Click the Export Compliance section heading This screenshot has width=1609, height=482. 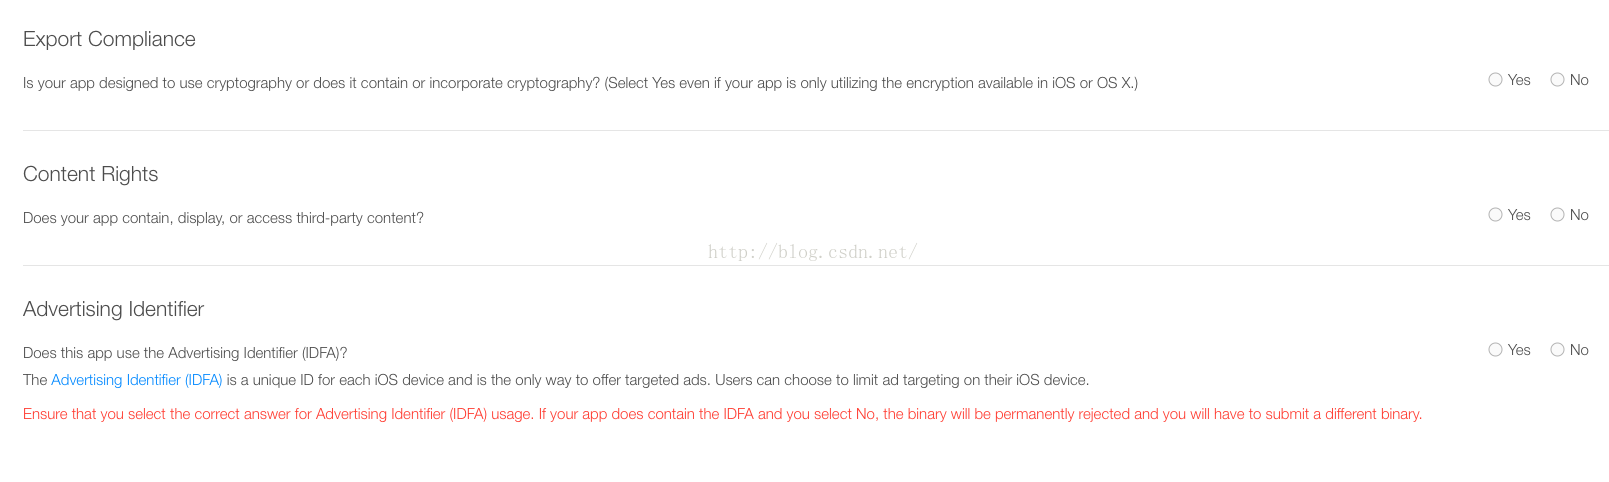coord(109,39)
